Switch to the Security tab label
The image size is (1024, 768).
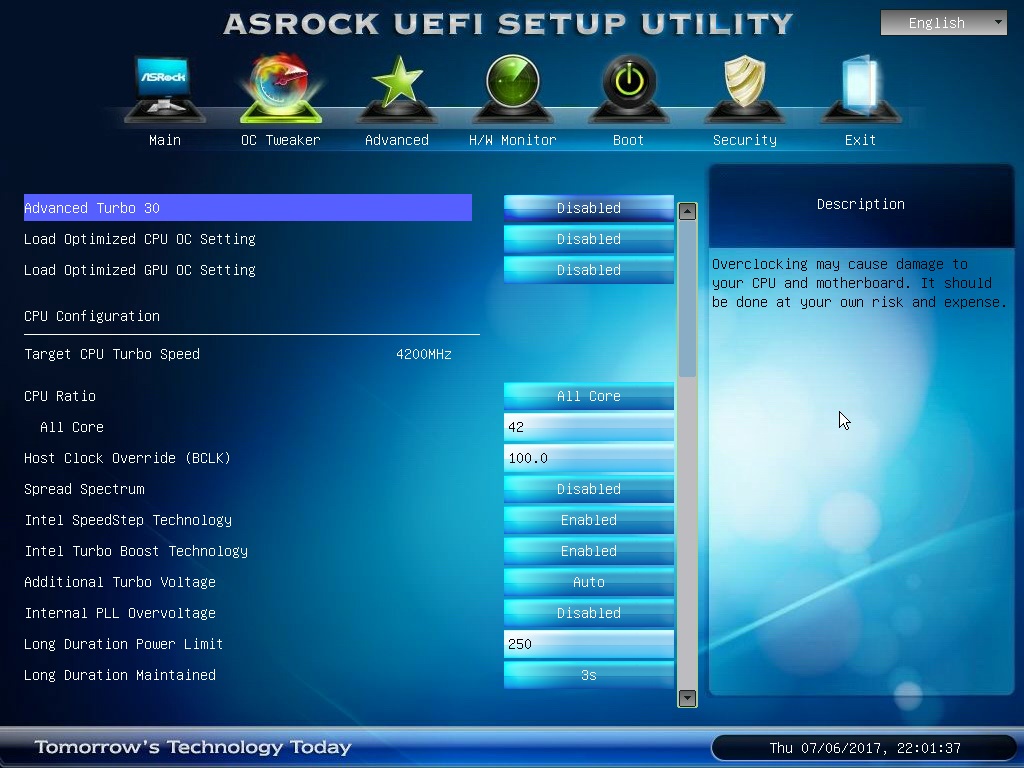(x=744, y=140)
